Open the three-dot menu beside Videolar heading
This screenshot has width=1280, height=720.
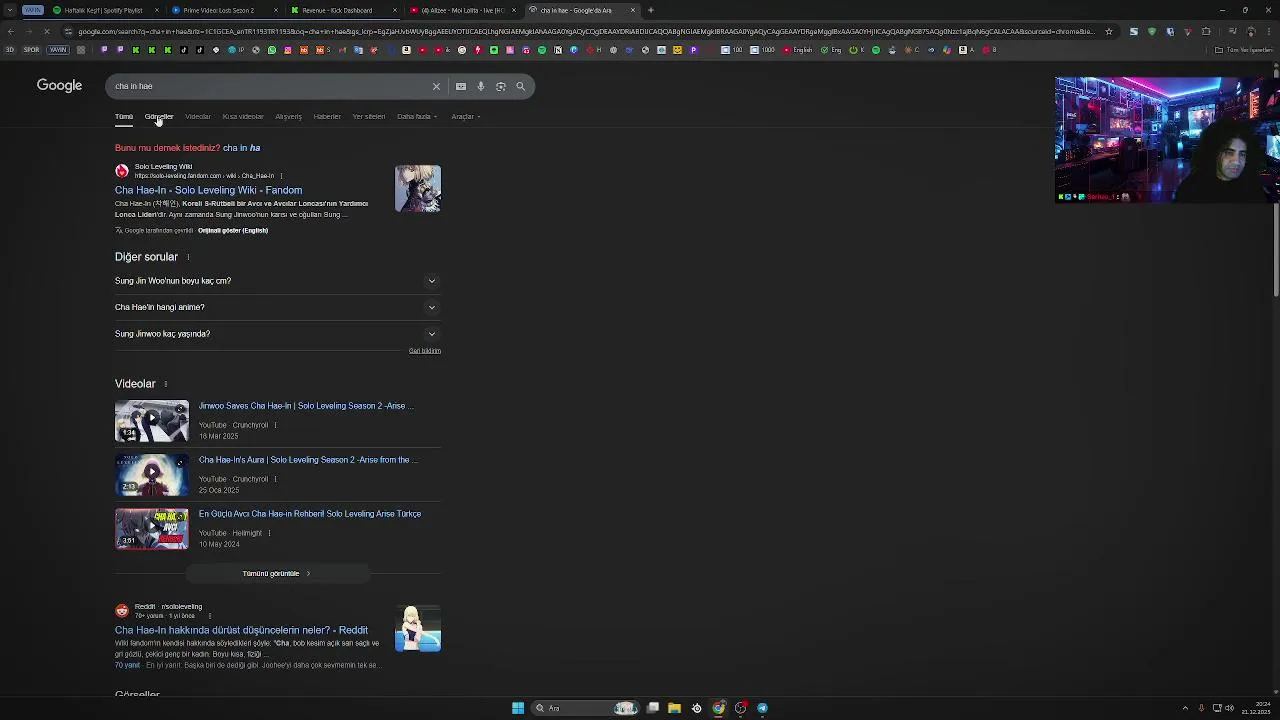165,384
